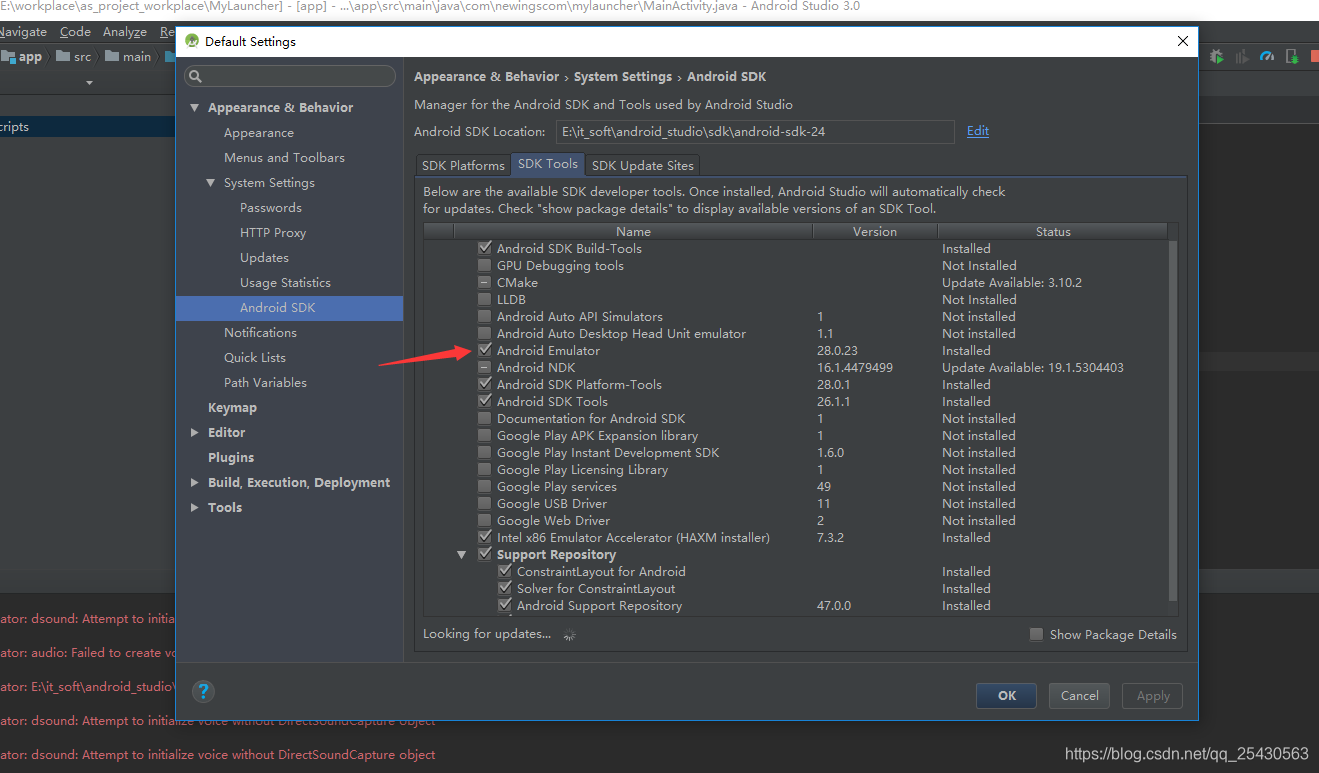The height and width of the screenshot is (773, 1319).
Task: Click the Name column header
Action: [x=633, y=231]
